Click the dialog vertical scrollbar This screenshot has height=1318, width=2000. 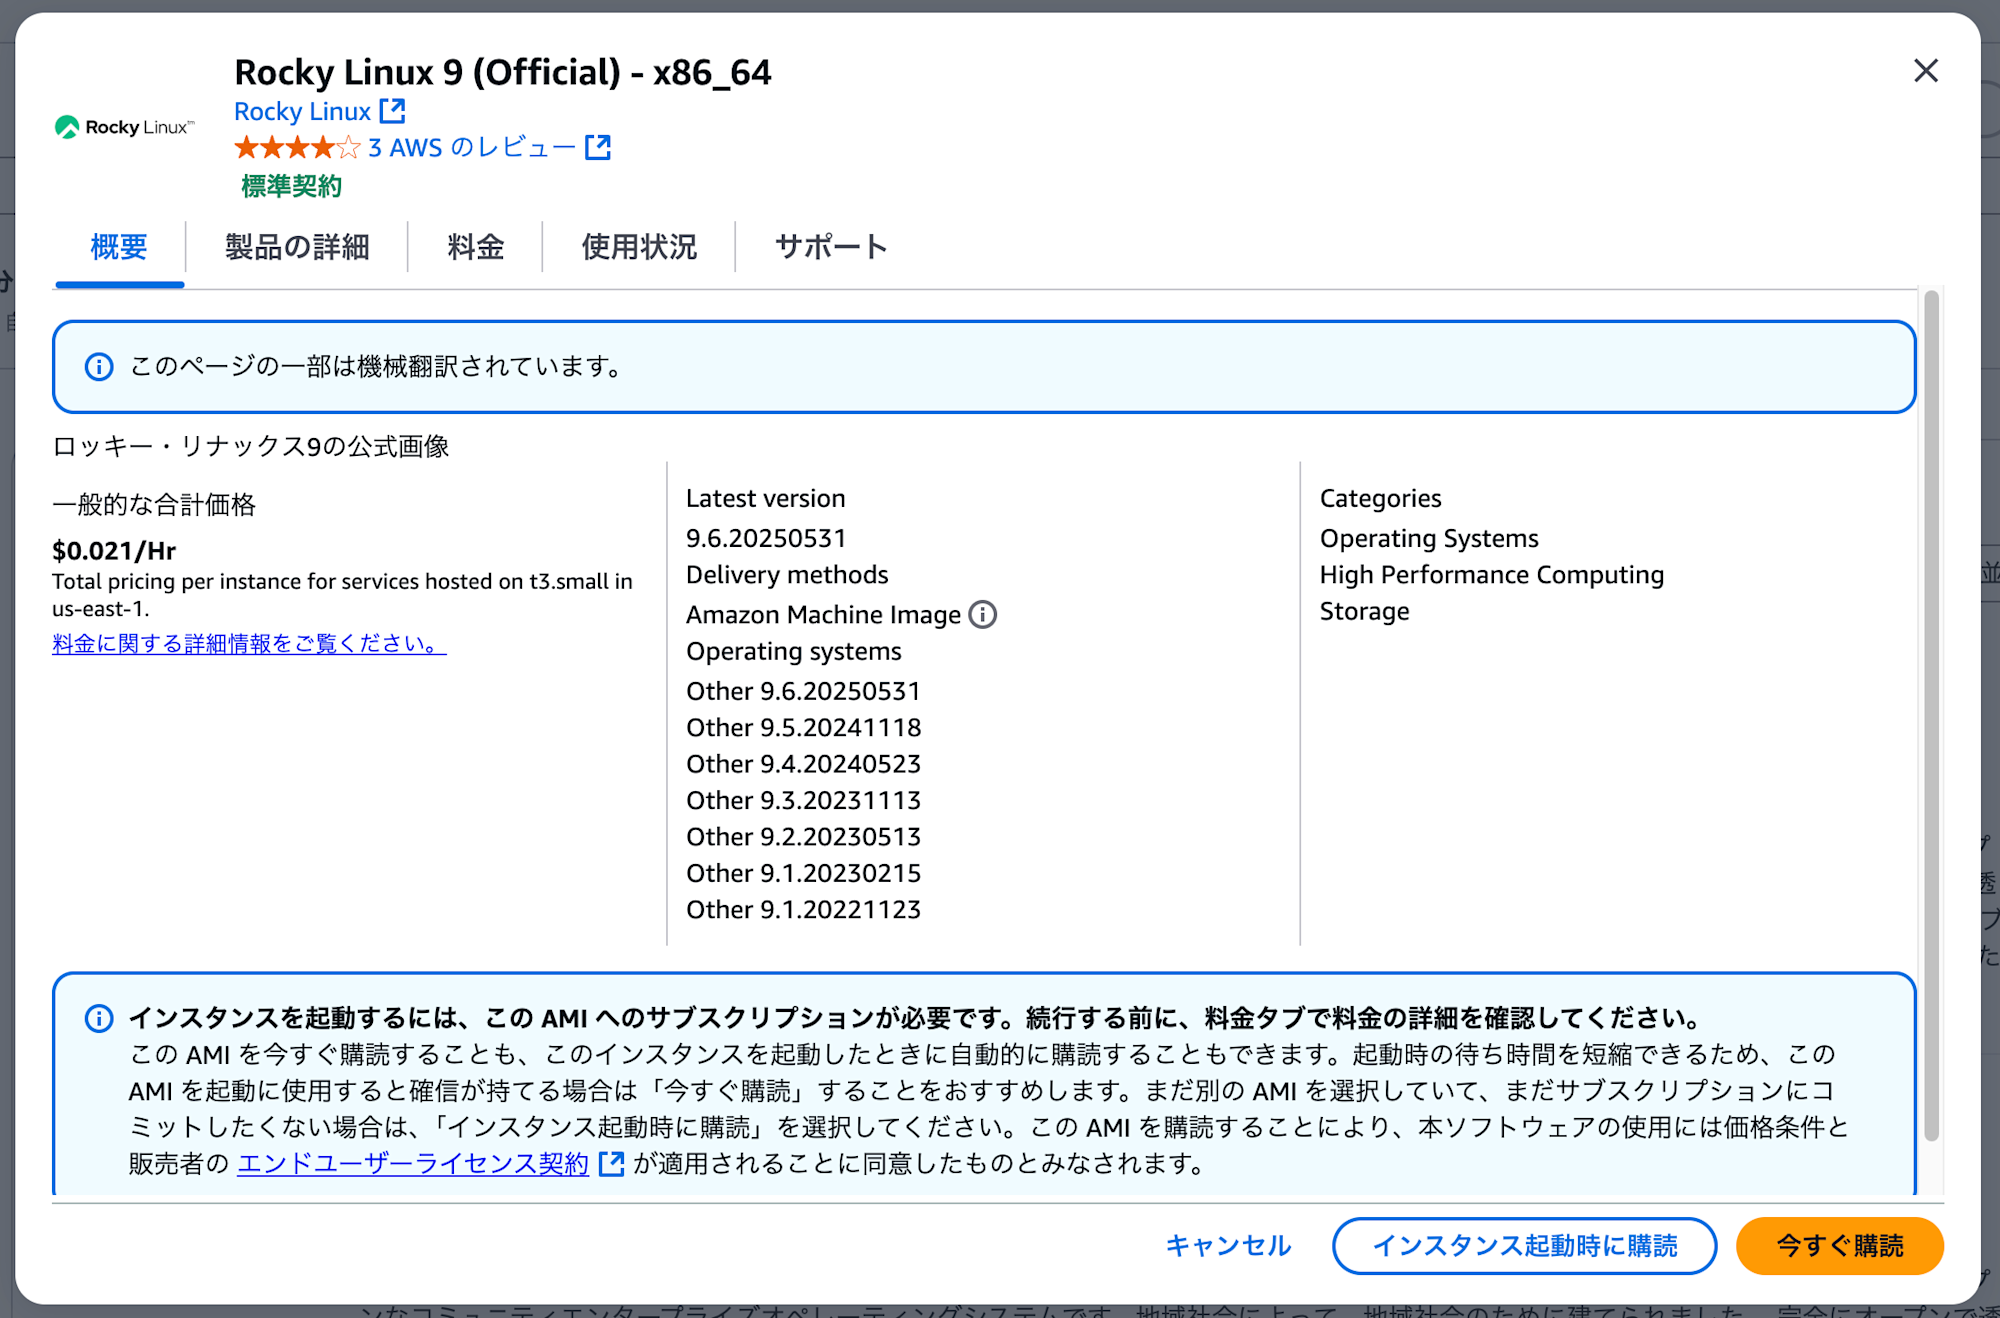tap(1931, 715)
